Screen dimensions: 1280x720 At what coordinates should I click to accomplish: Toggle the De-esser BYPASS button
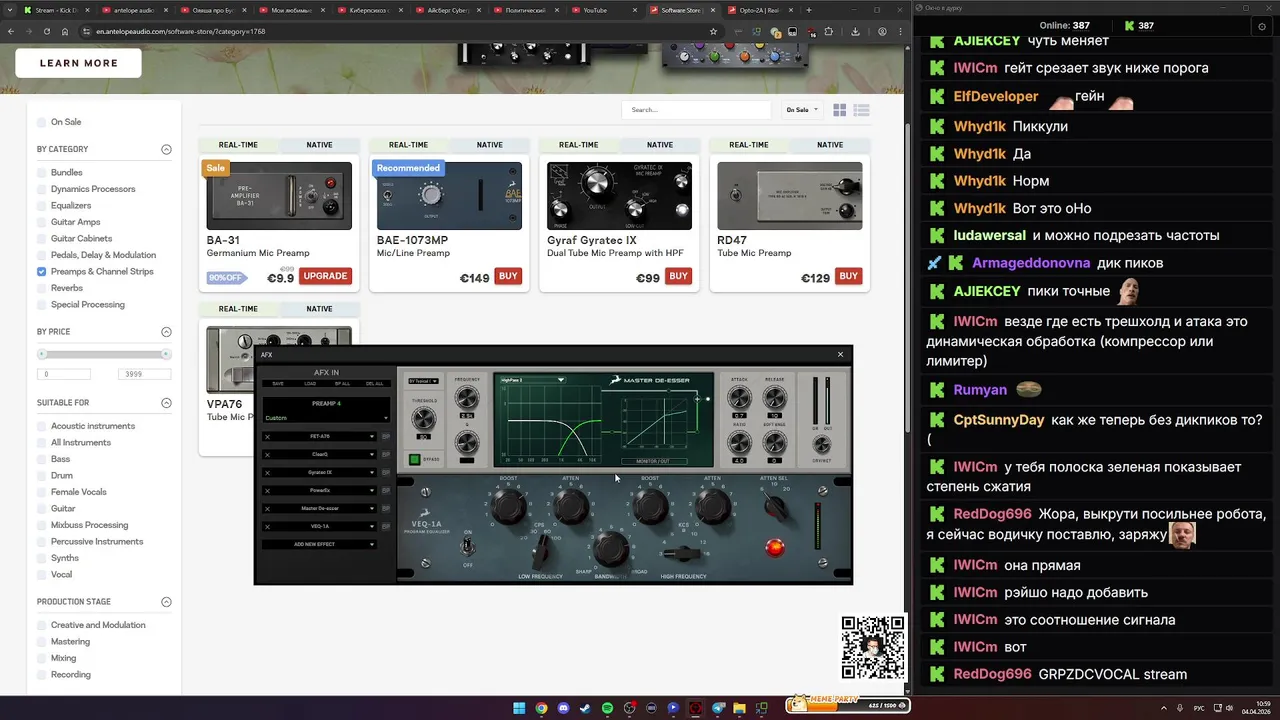tap(414, 460)
